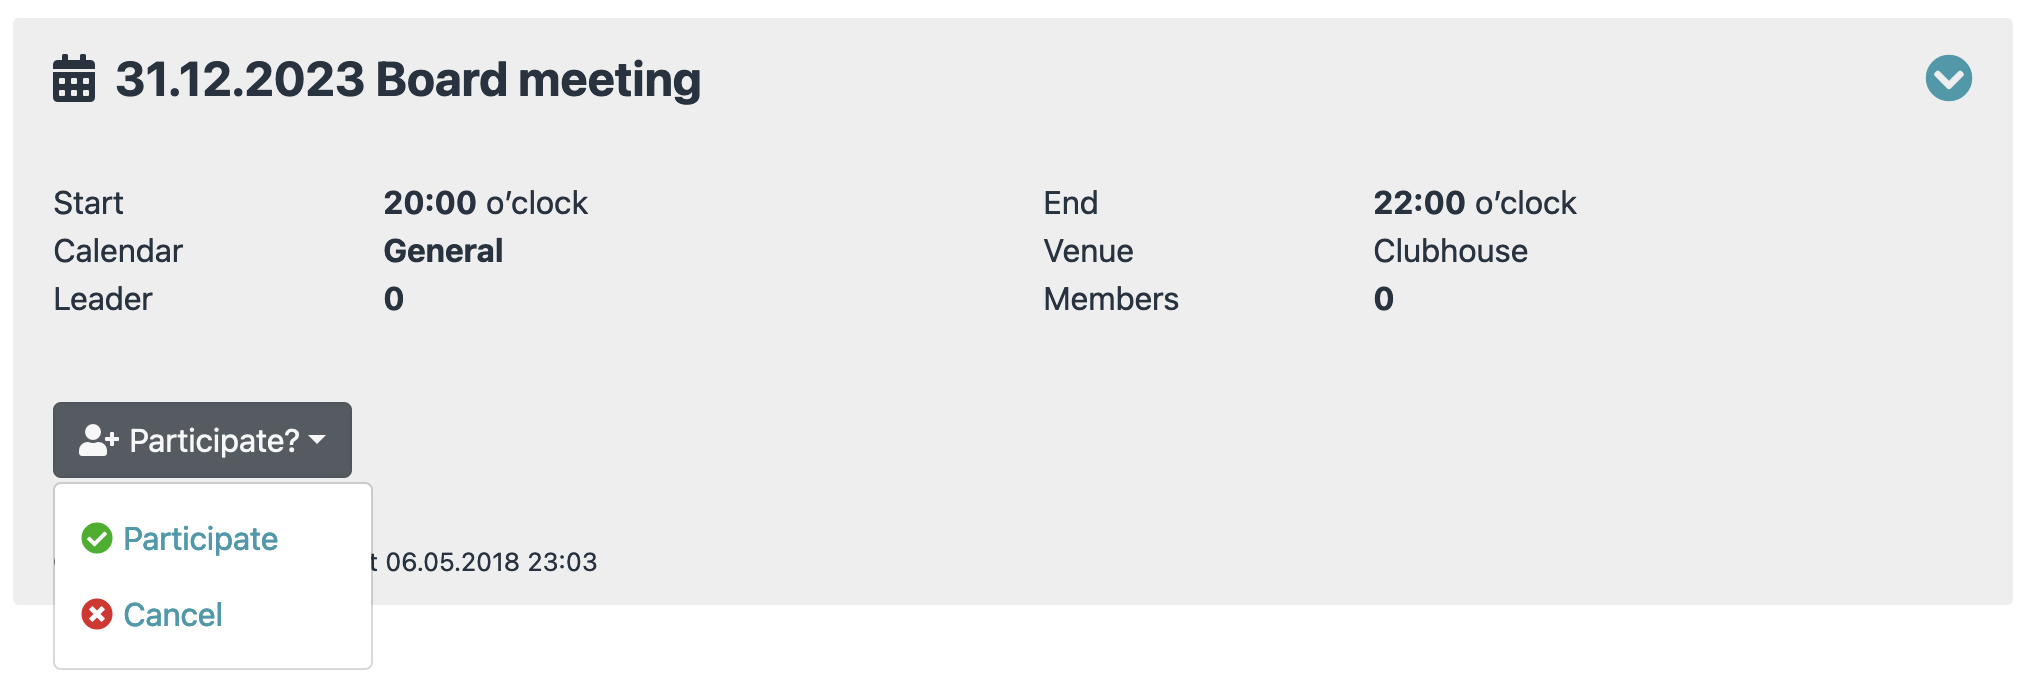Viewport: 2036px width, 682px height.
Task: Click the Leader count value
Action: [x=394, y=299]
